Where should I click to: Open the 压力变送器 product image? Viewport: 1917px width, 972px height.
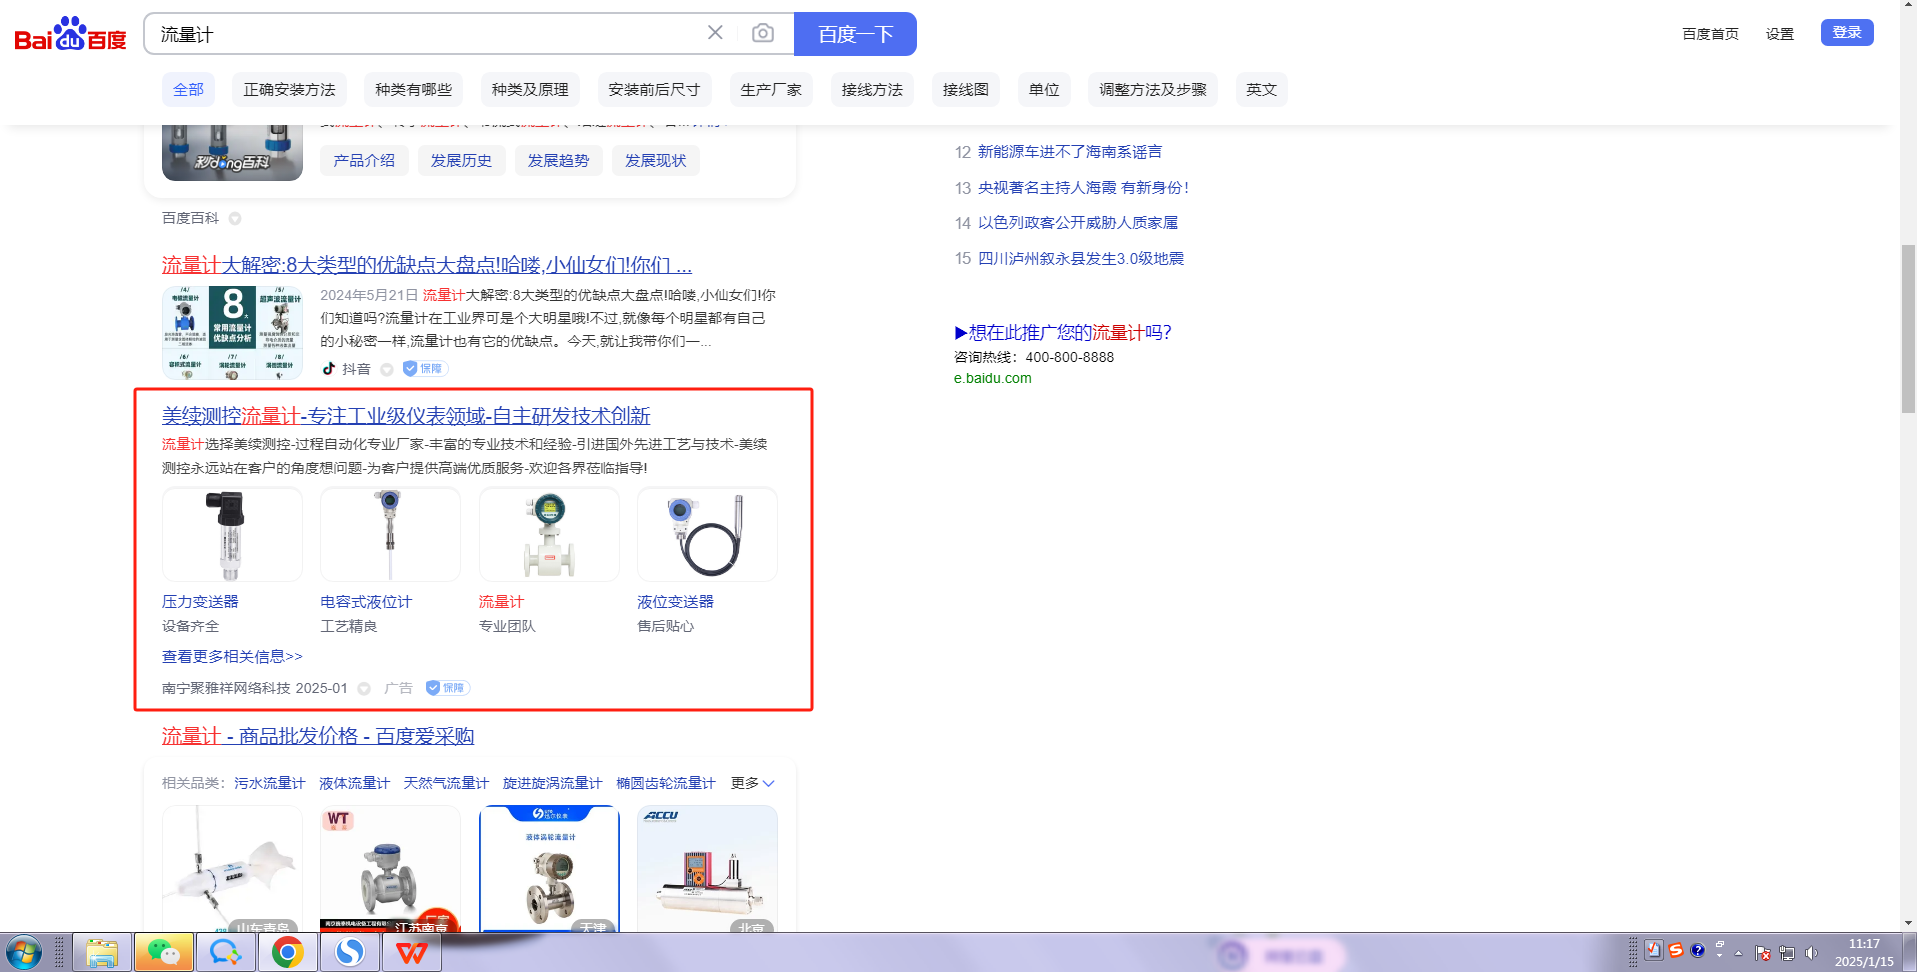(232, 535)
